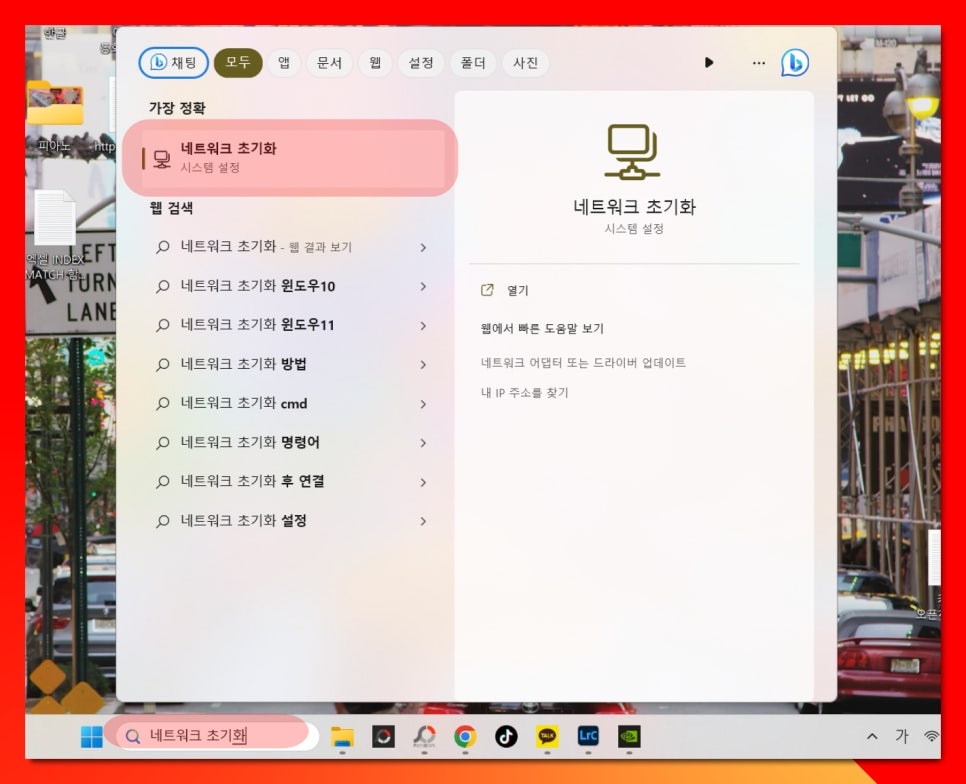
Task: Open TikTok from the taskbar
Action: pyautogui.click(x=506, y=737)
